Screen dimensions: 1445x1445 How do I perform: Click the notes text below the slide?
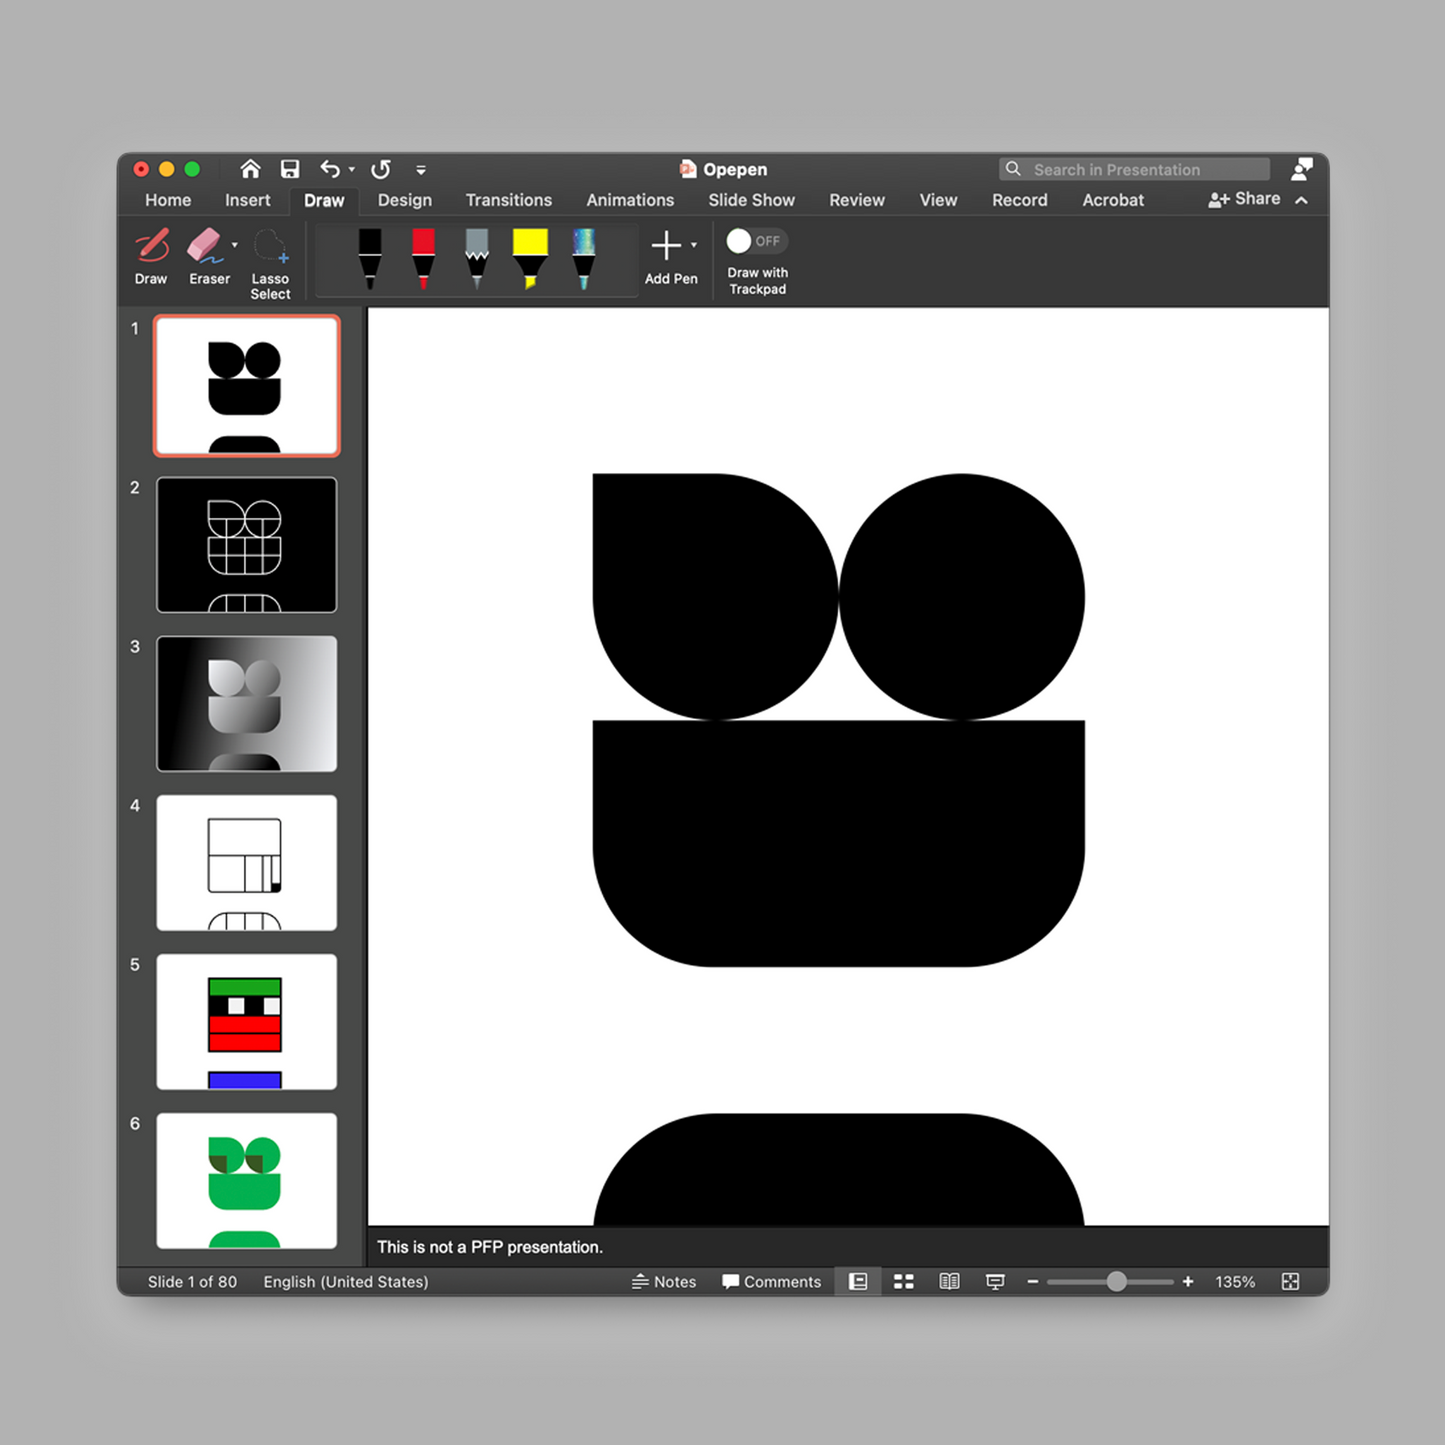(x=490, y=1247)
